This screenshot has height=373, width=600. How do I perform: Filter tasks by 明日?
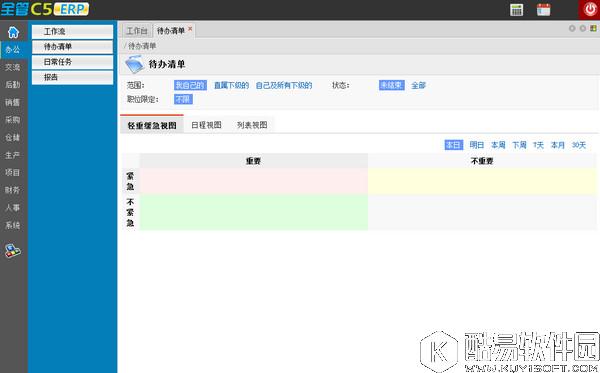point(476,145)
